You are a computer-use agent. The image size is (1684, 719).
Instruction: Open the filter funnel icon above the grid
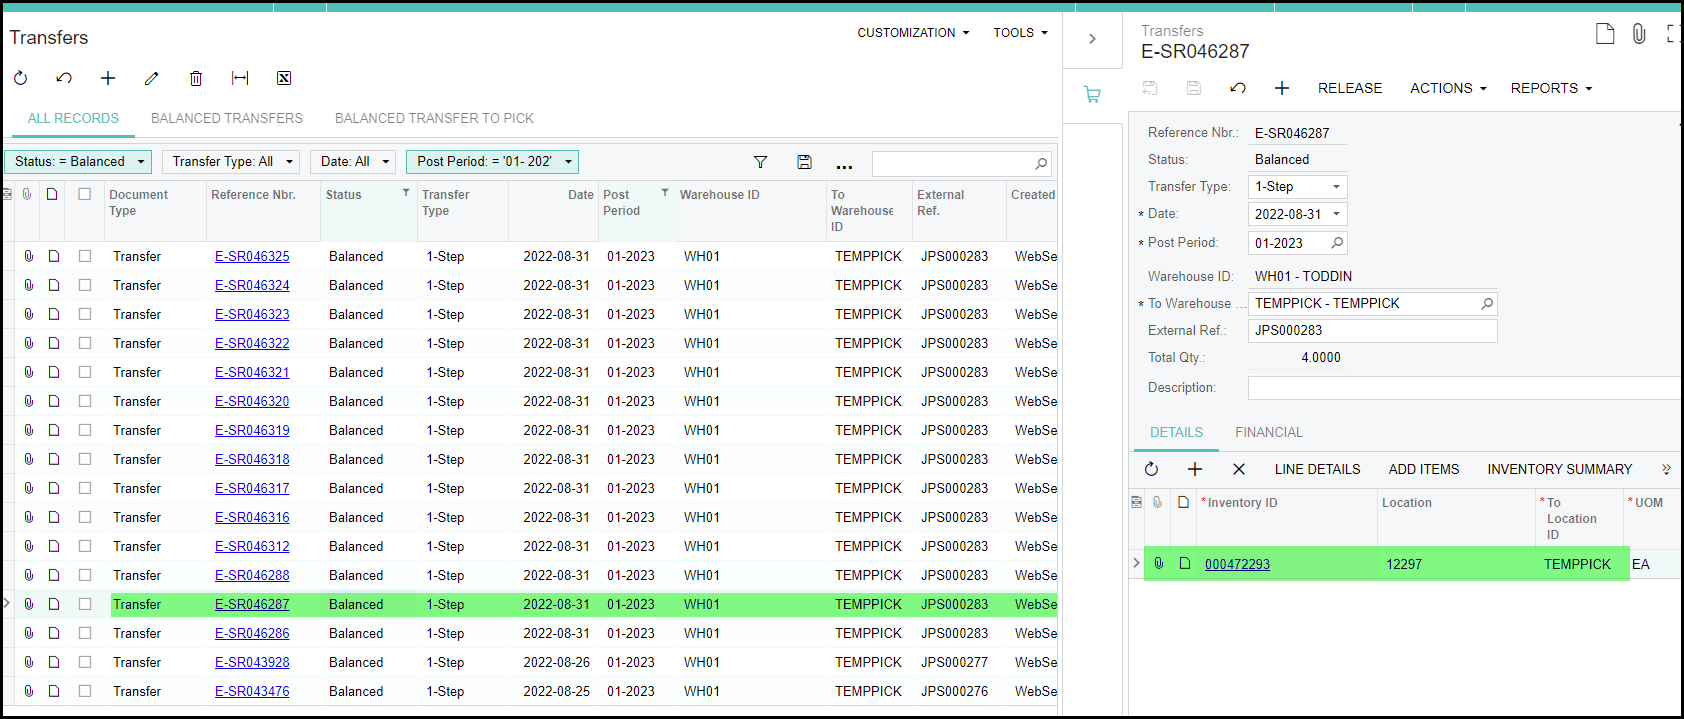[x=760, y=162]
